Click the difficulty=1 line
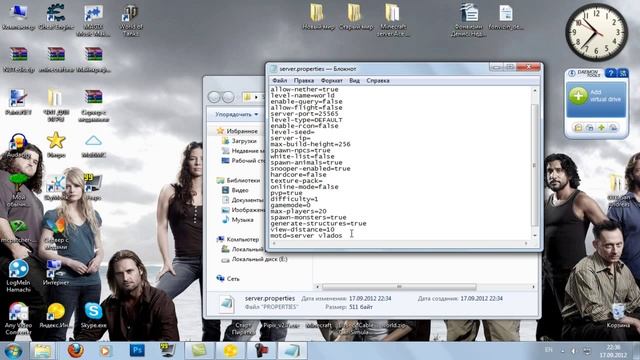The height and width of the screenshot is (360, 640). pyautogui.click(x=294, y=199)
